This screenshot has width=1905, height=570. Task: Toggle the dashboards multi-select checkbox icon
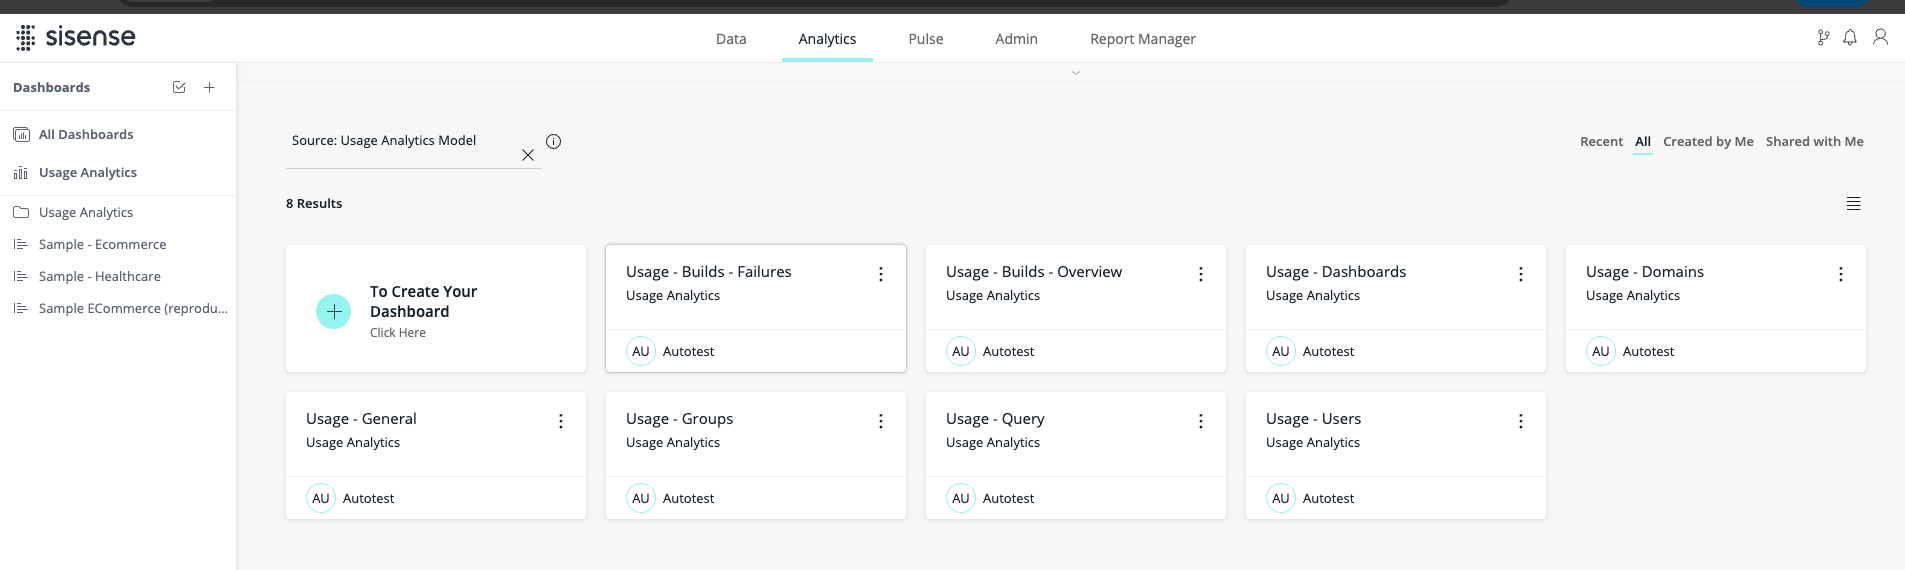click(x=179, y=88)
